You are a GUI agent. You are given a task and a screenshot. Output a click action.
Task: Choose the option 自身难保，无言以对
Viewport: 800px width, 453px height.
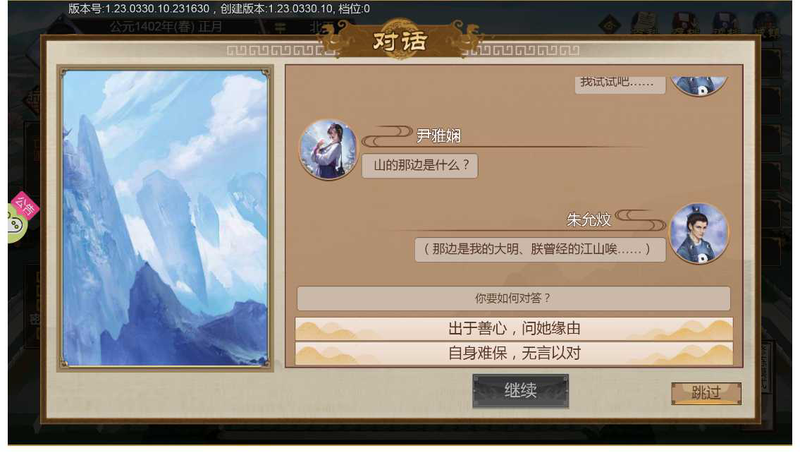[x=514, y=353]
